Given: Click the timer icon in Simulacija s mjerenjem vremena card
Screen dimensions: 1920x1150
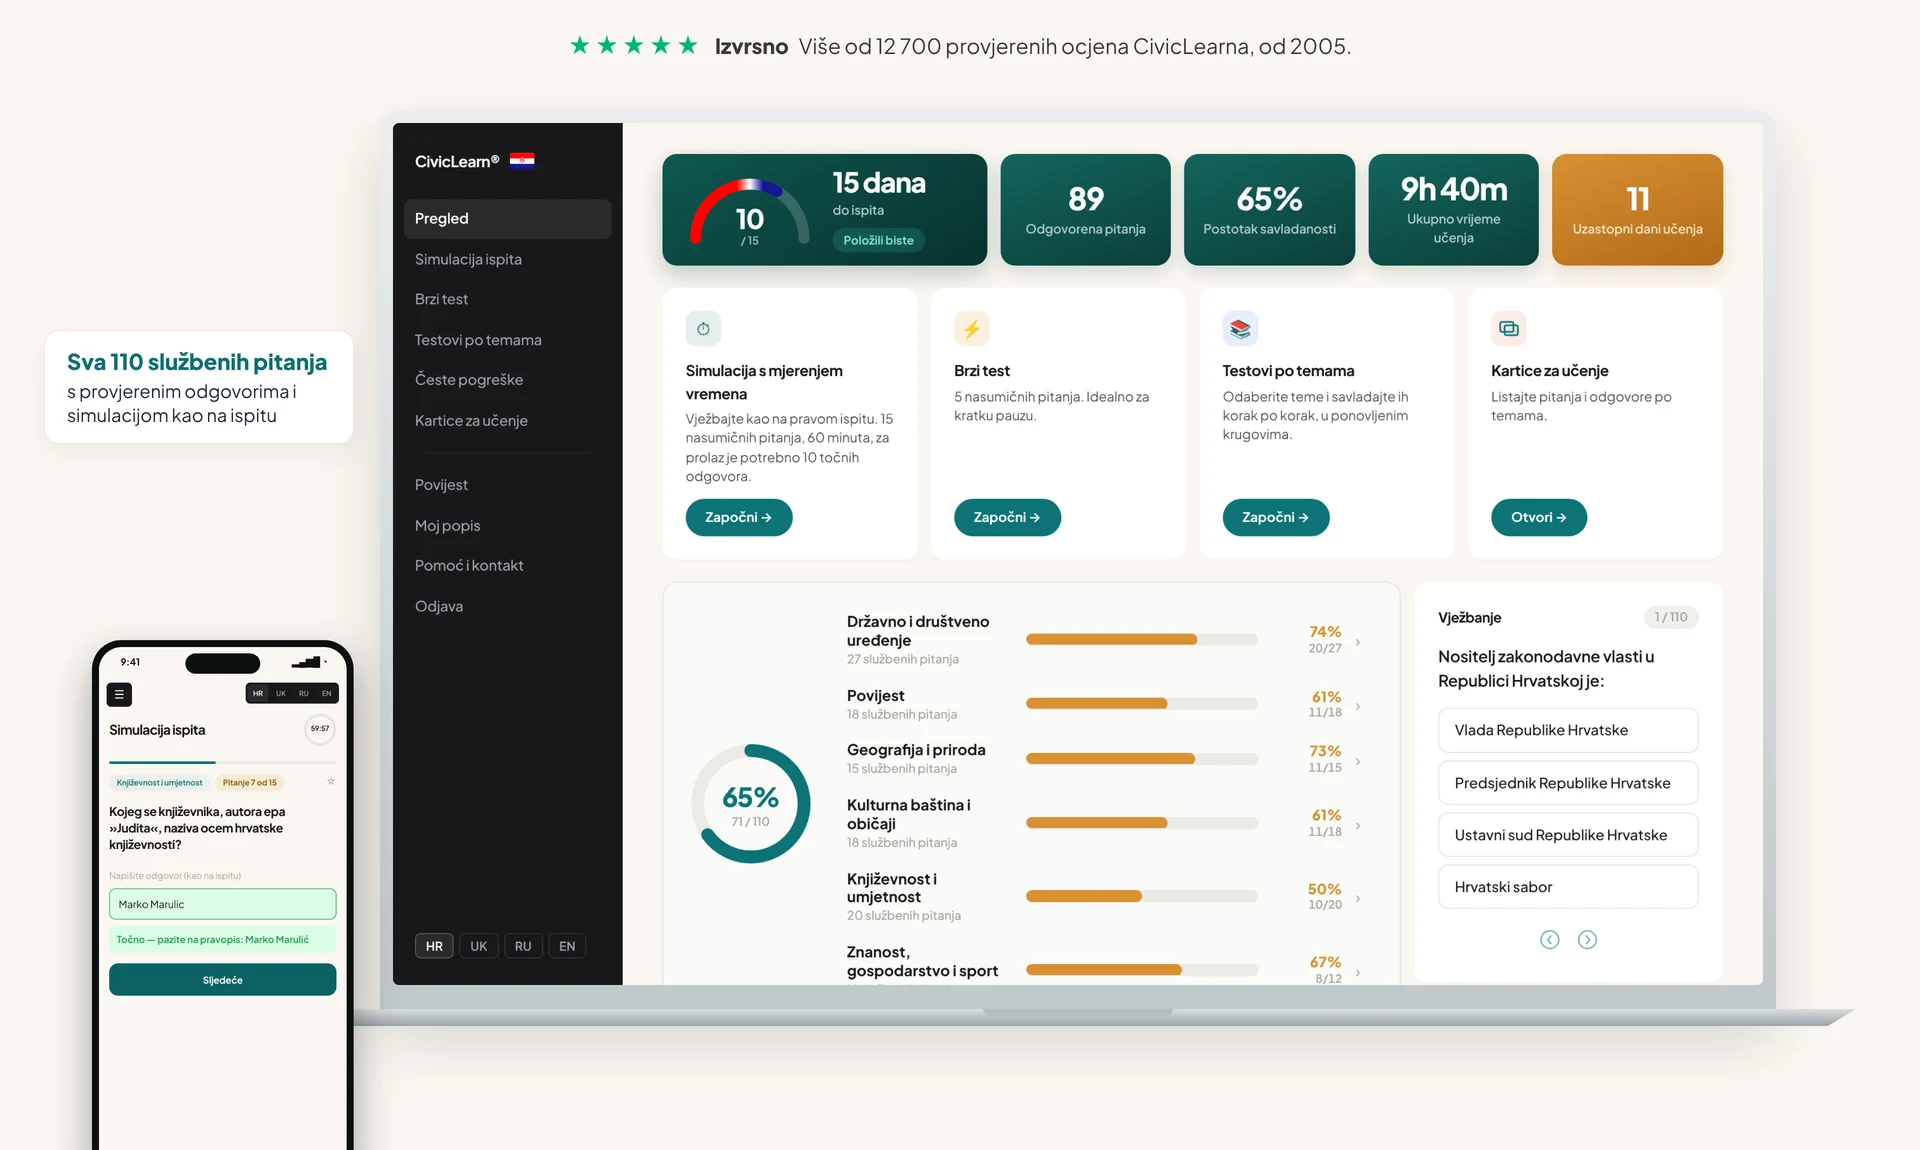Looking at the screenshot, I should tap(703, 329).
